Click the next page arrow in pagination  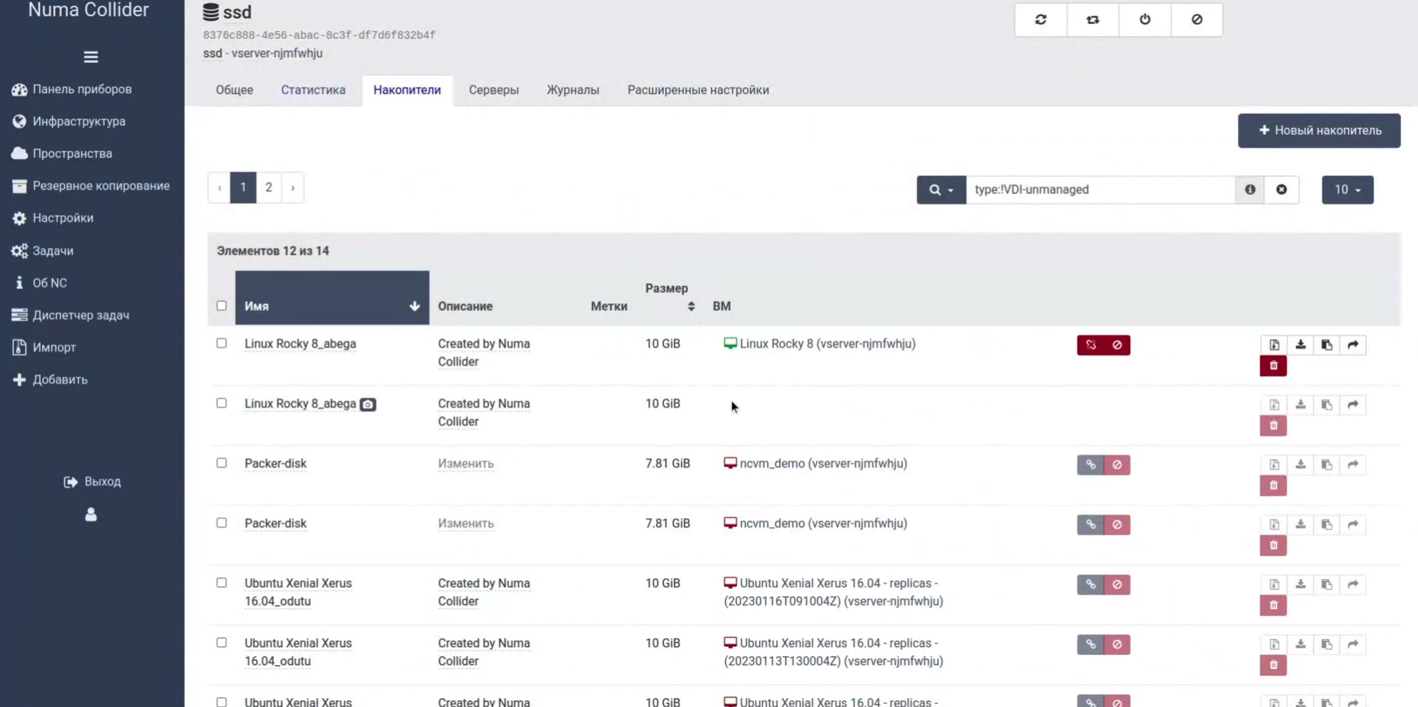coord(293,188)
